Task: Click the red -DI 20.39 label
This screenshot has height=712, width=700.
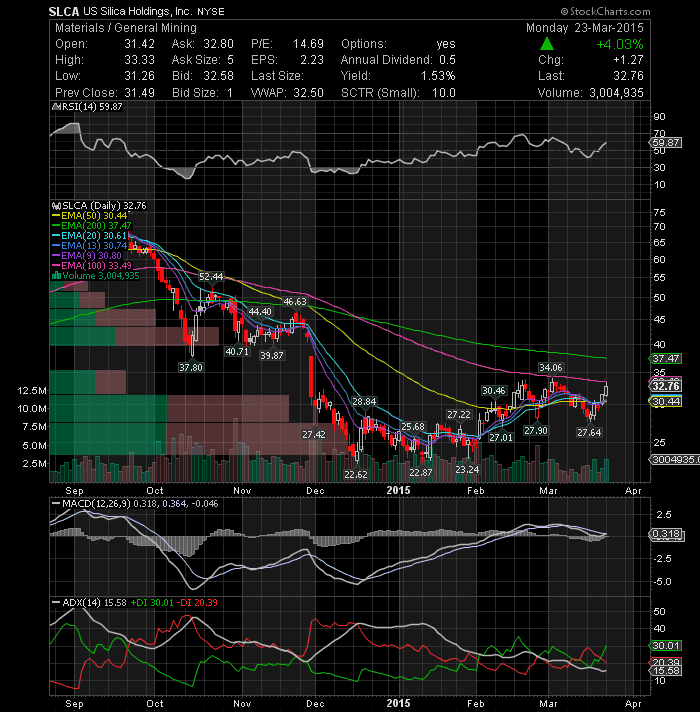Action: pos(197,603)
